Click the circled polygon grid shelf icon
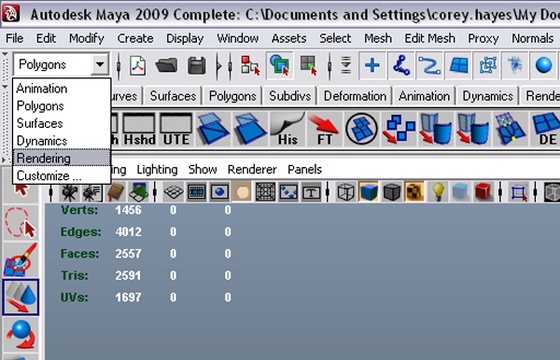 coord(361,129)
